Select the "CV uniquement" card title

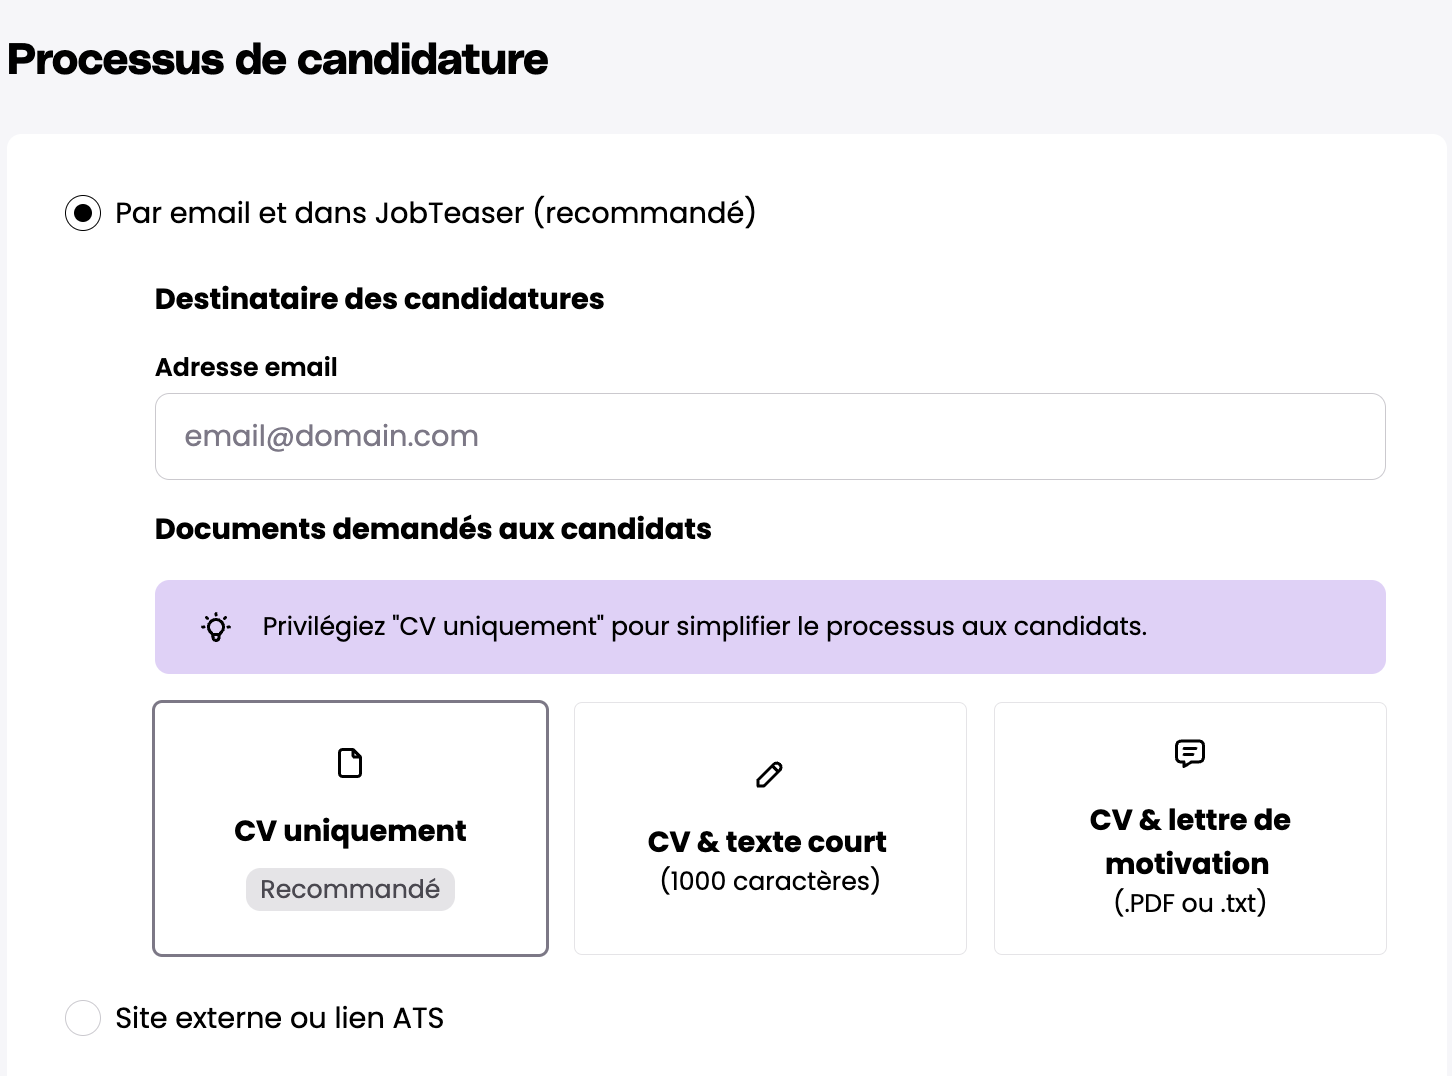pyautogui.click(x=350, y=831)
